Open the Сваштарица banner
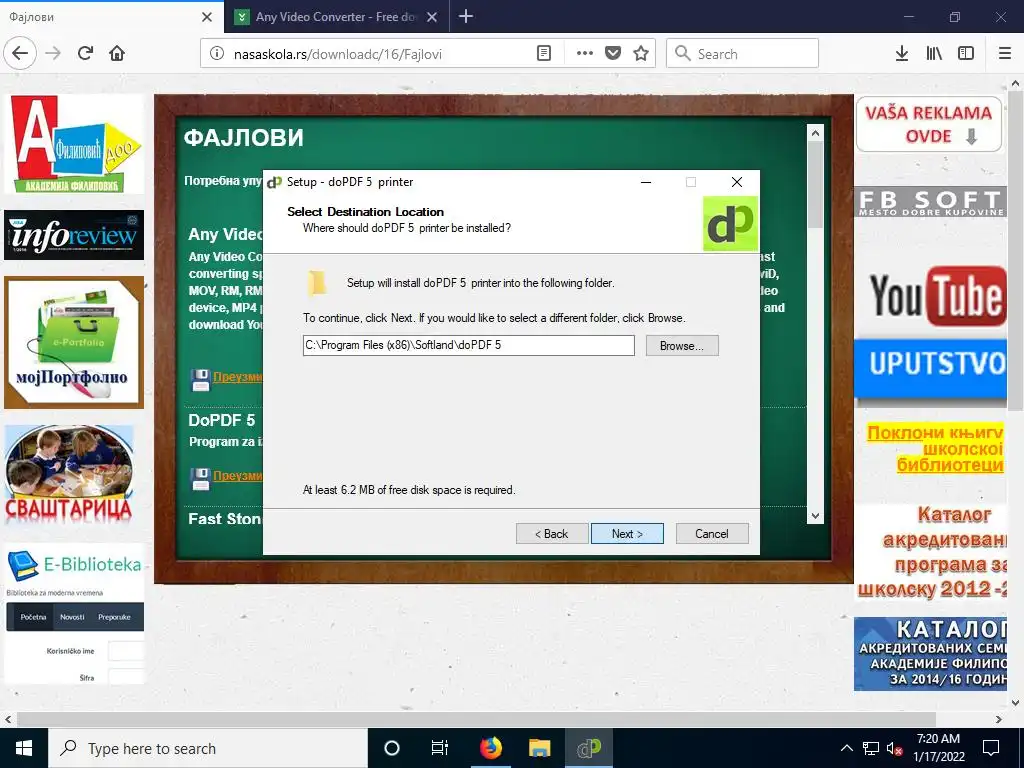The image size is (1024, 768). pos(69,475)
